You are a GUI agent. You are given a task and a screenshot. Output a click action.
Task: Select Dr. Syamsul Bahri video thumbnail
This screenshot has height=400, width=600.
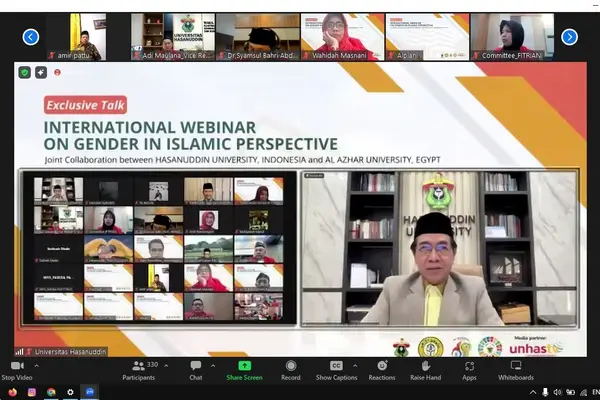coord(258,37)
